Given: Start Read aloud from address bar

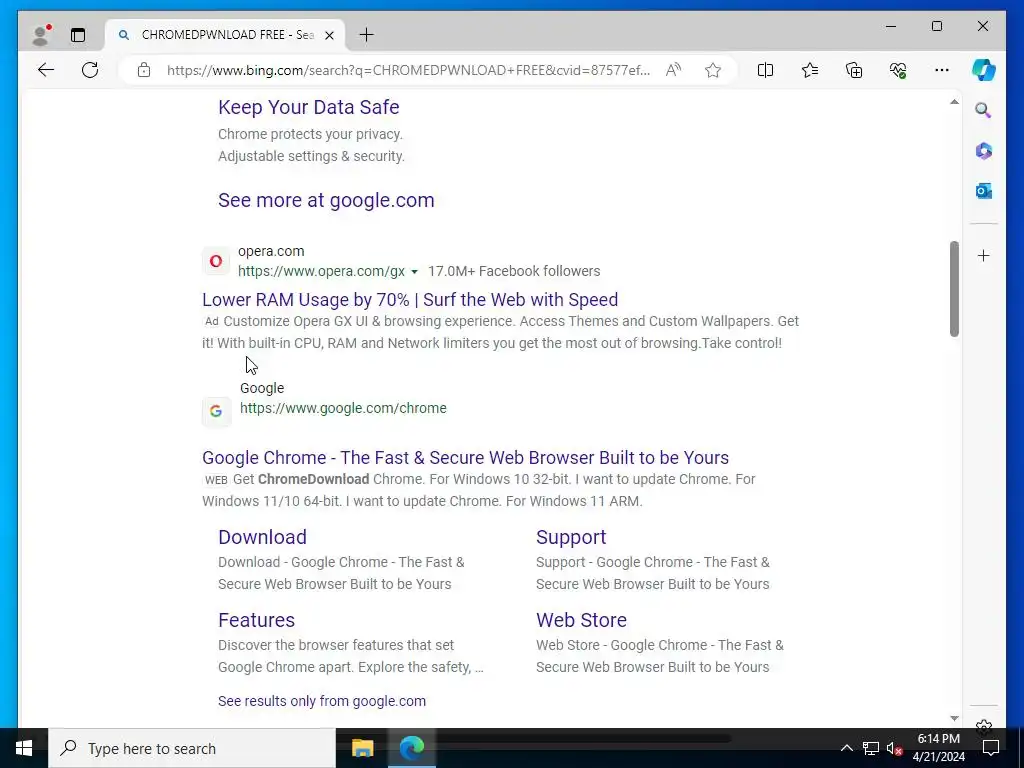Looking at the screenshot, I should click(673, 70).
